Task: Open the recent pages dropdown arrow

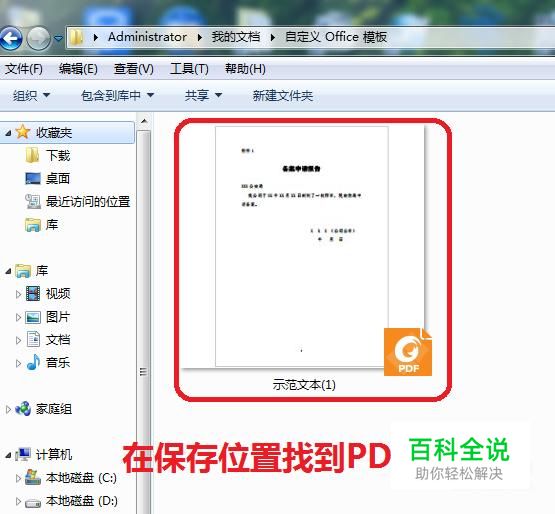Action: coord(58,38)
